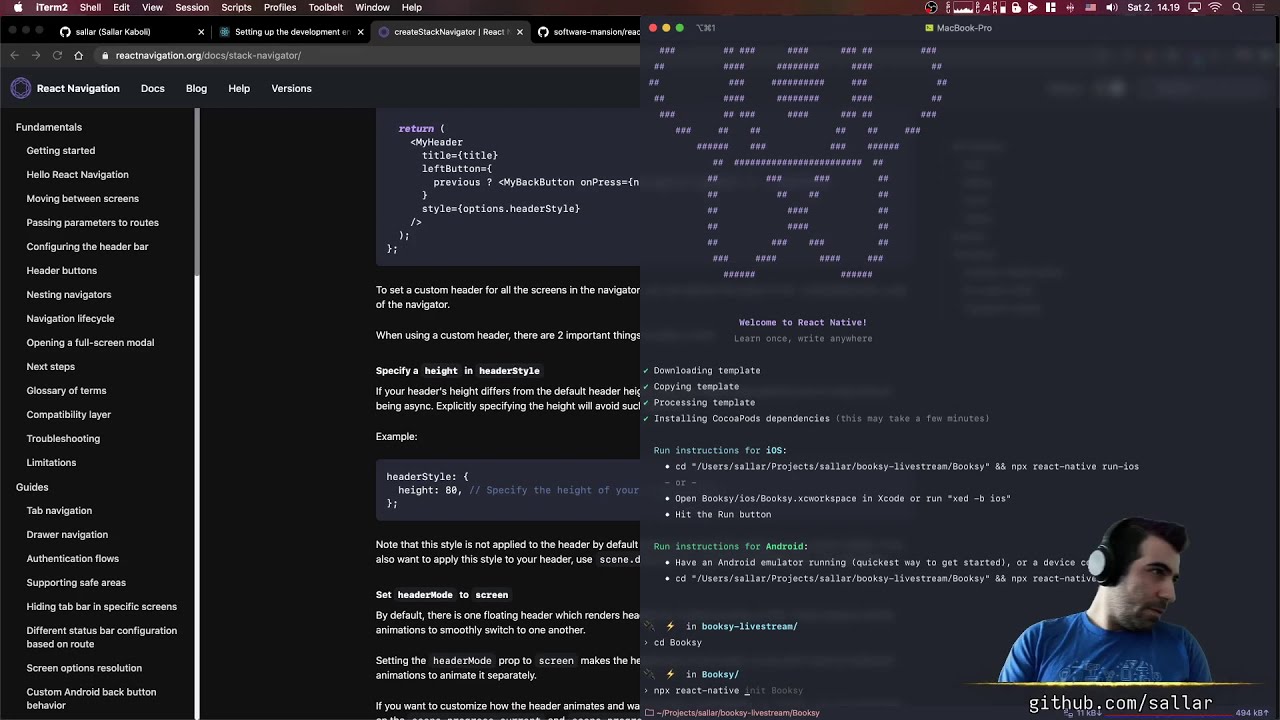Click the OBS icon in menu bar

[x=931, y=7]
